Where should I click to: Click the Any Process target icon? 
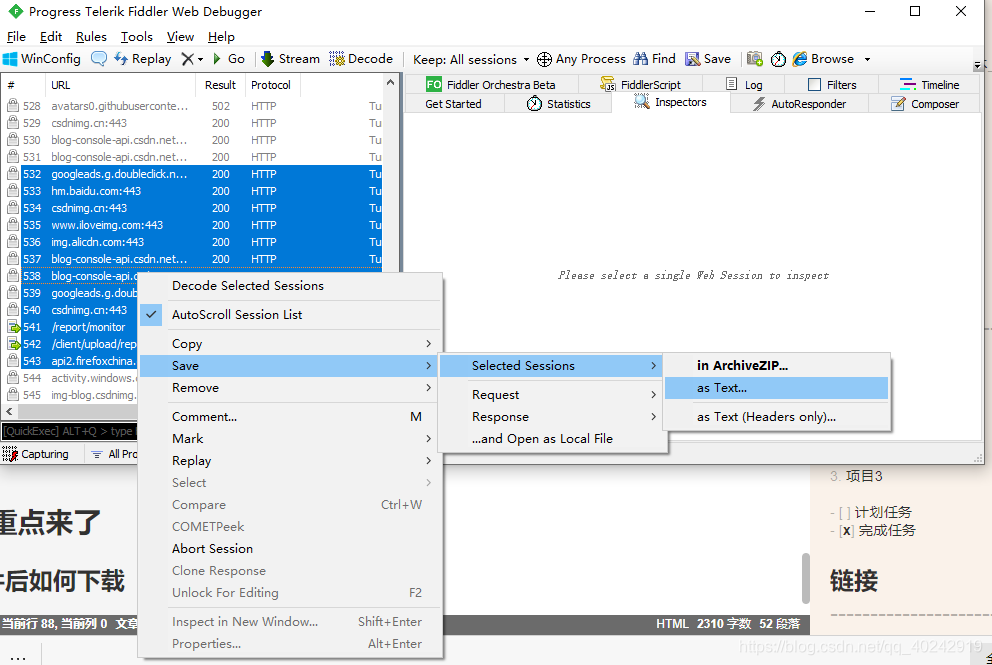coord(544,59)
